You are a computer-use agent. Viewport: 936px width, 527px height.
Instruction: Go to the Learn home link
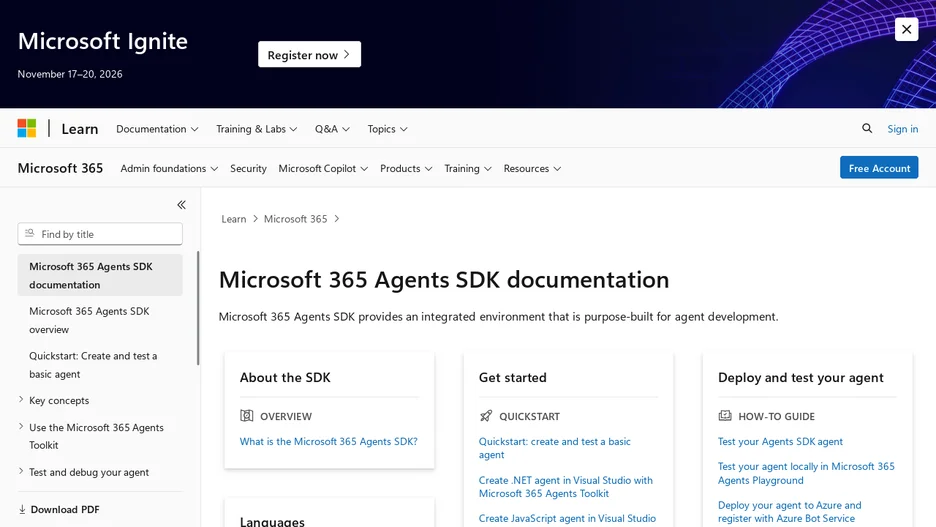(80, 129)
